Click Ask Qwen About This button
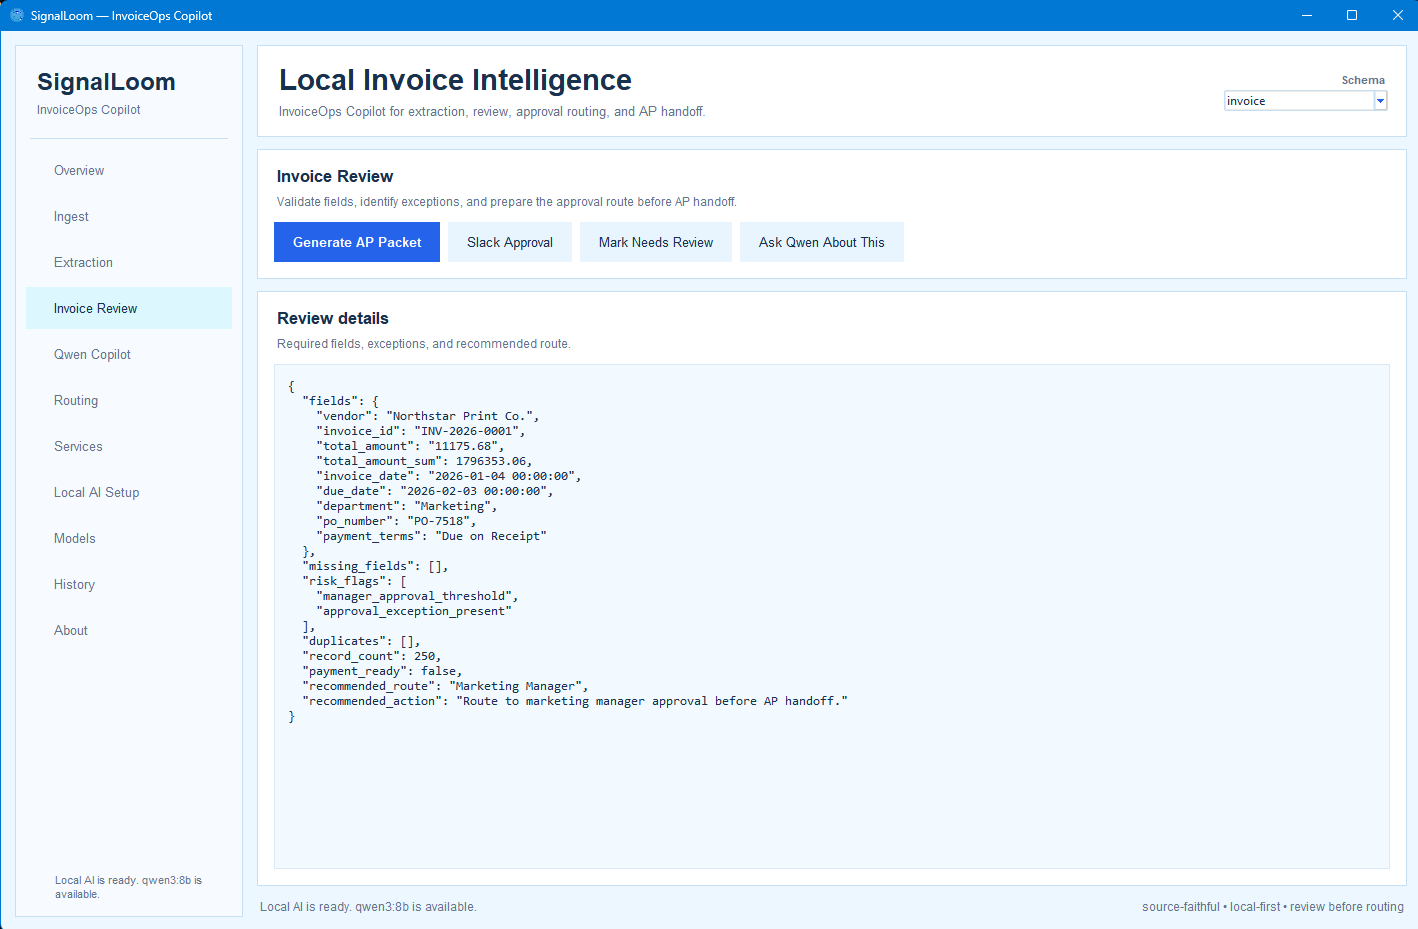Image resolution: width=1418 pixels, height=929 pixels. tap(822, 242)
